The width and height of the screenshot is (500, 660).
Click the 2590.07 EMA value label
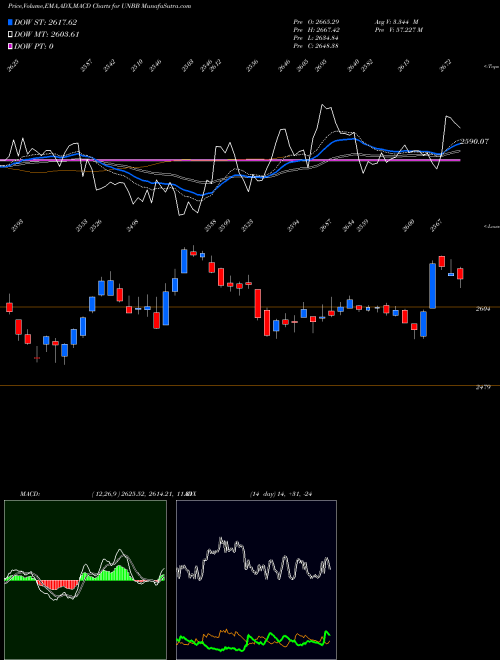pos(474,141)
